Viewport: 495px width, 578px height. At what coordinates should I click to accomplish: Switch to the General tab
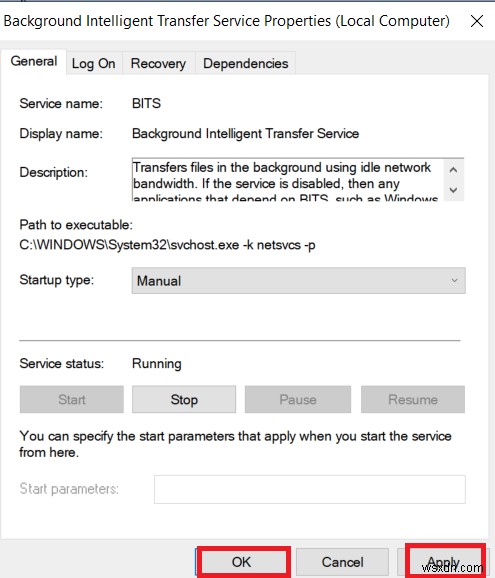pos(34,61)
